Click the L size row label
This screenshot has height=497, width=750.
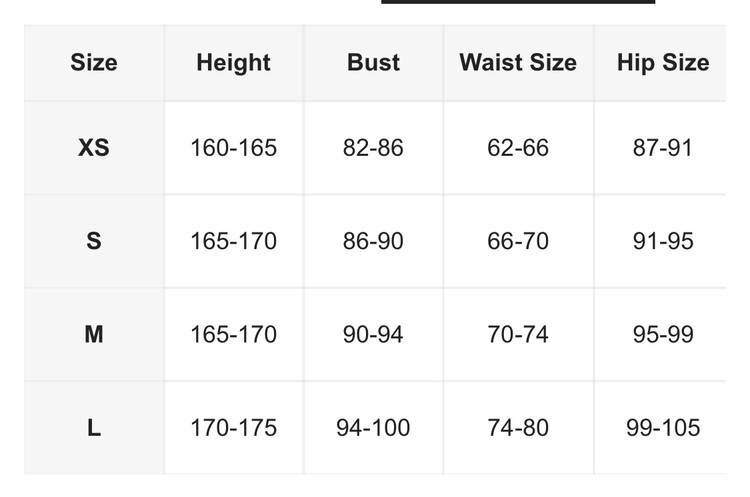pyautogui.click(x=94, y=428)
